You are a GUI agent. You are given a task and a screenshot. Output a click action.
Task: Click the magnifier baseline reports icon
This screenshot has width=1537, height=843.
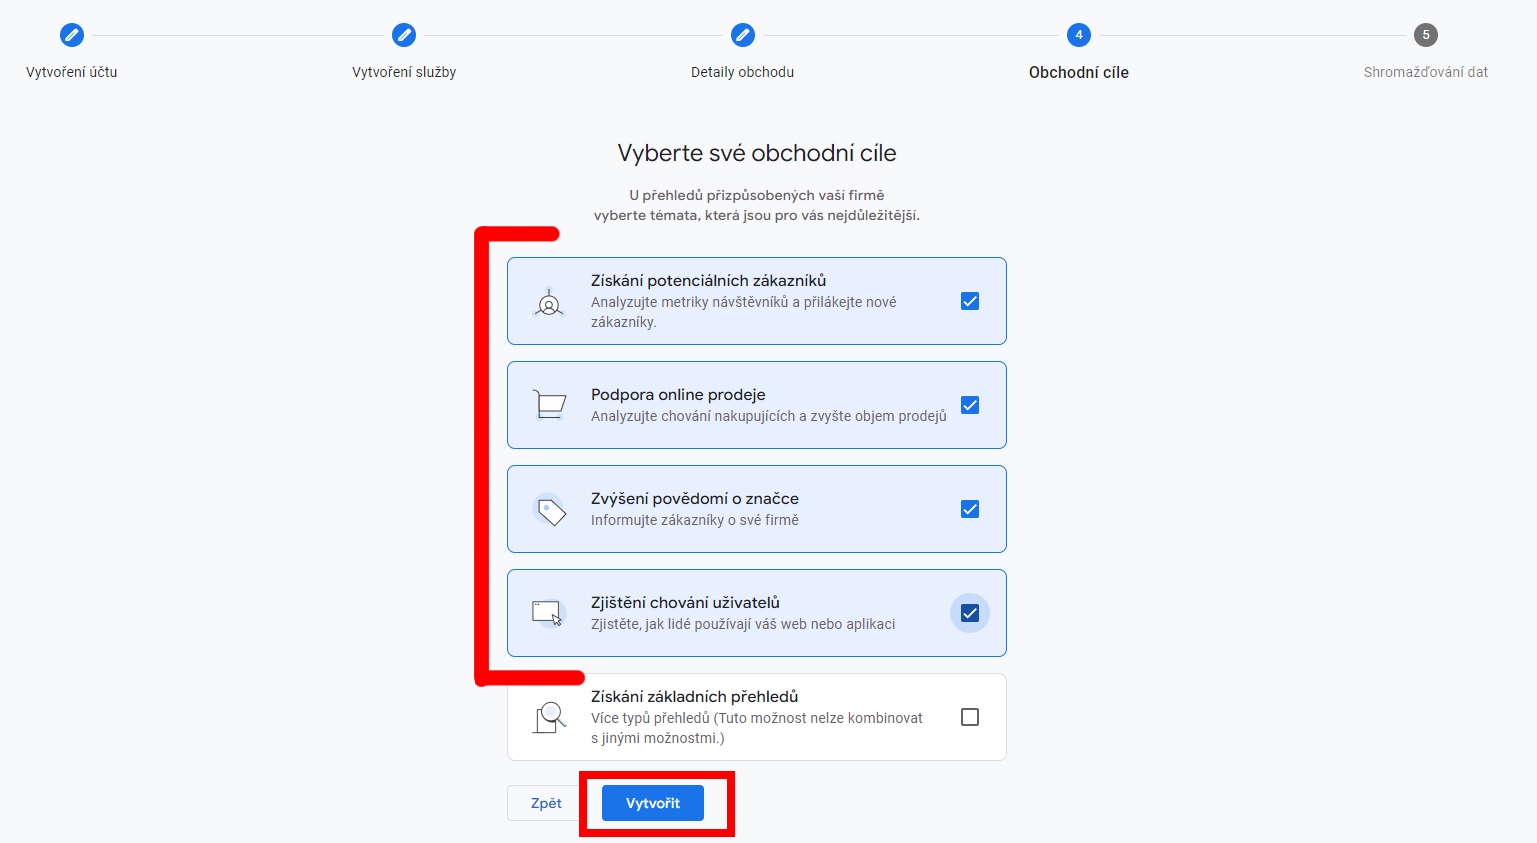point(549,717)
